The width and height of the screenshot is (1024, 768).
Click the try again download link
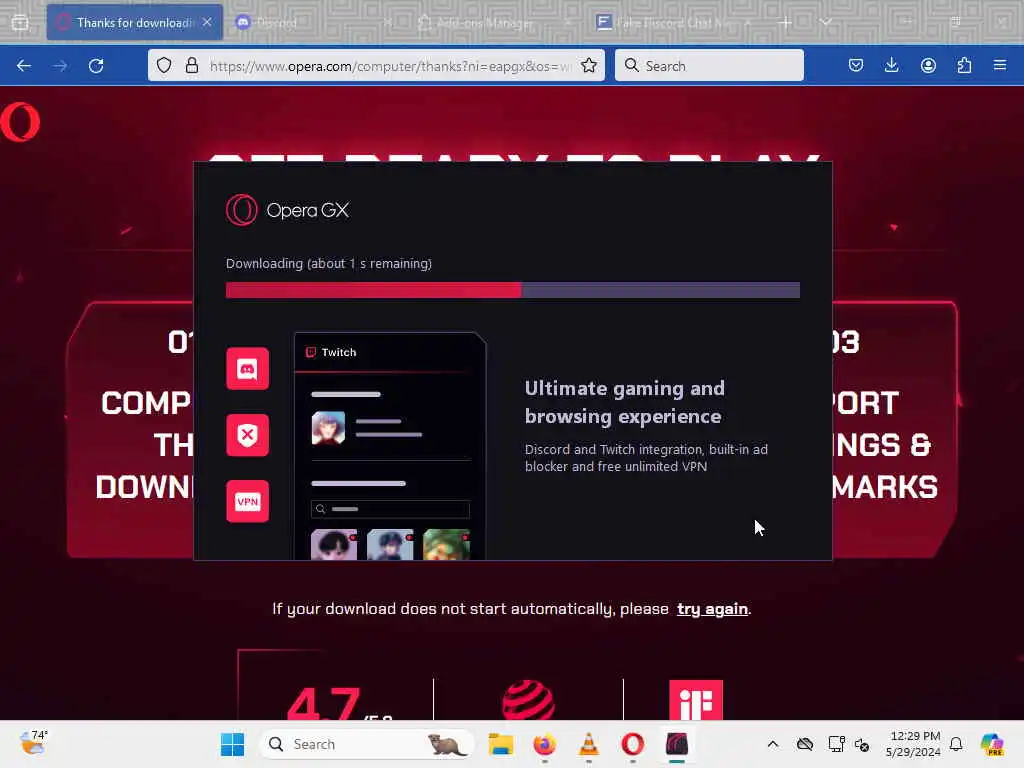pyautogui.click(x=712, y=609)
